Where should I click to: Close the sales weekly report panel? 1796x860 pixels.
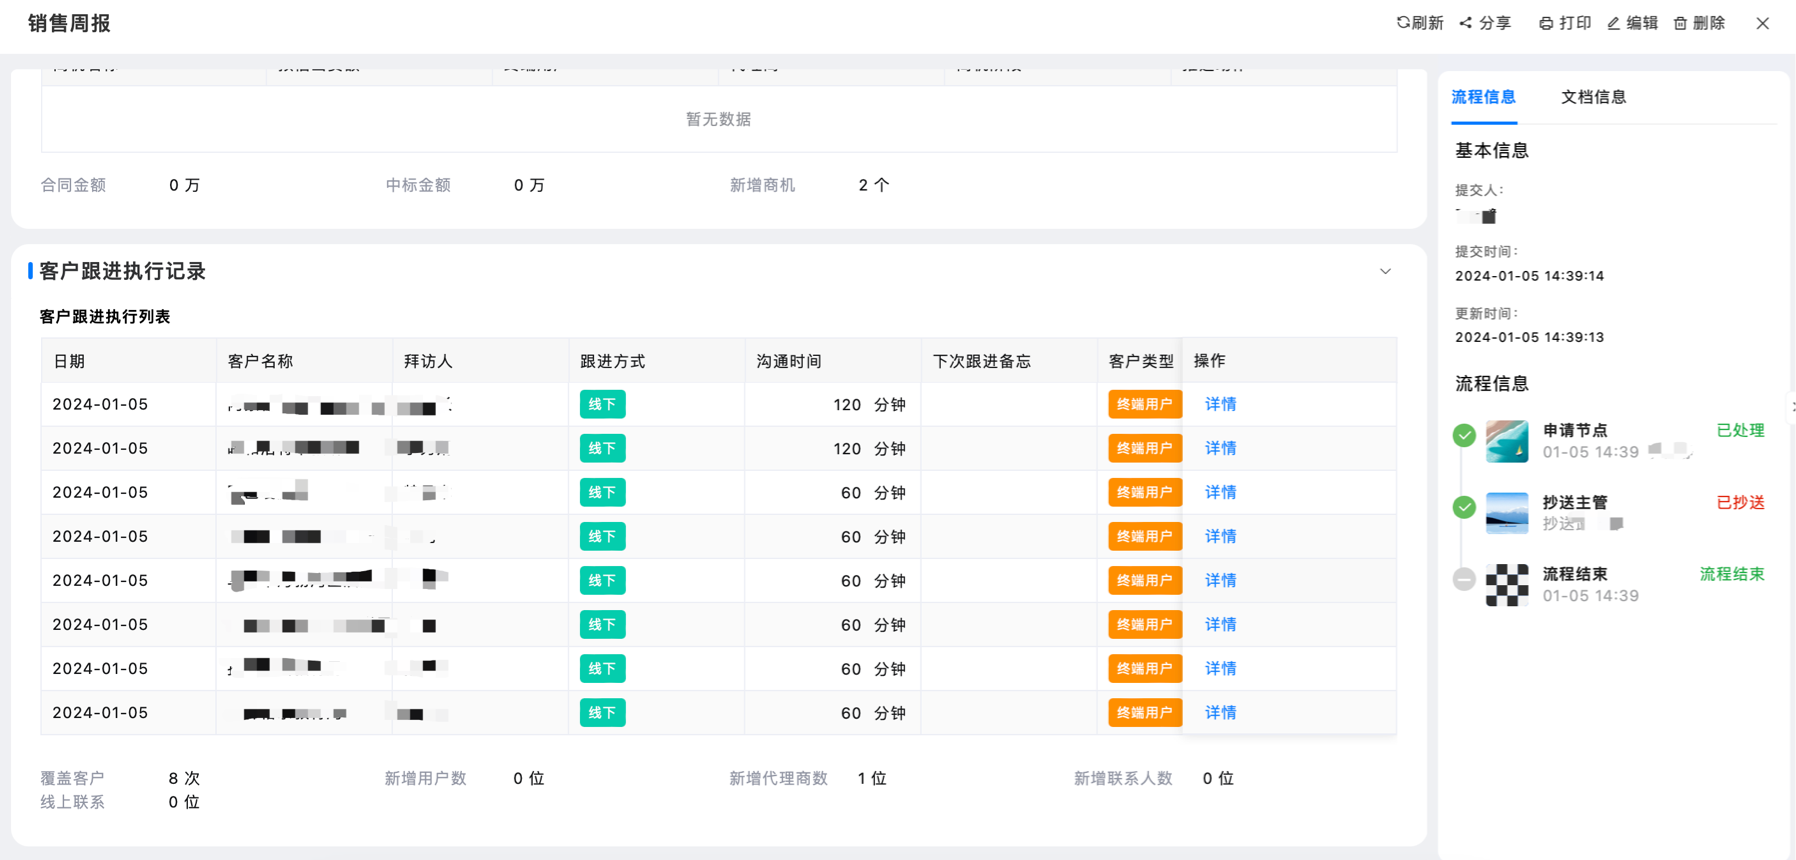click(1762, 23)
